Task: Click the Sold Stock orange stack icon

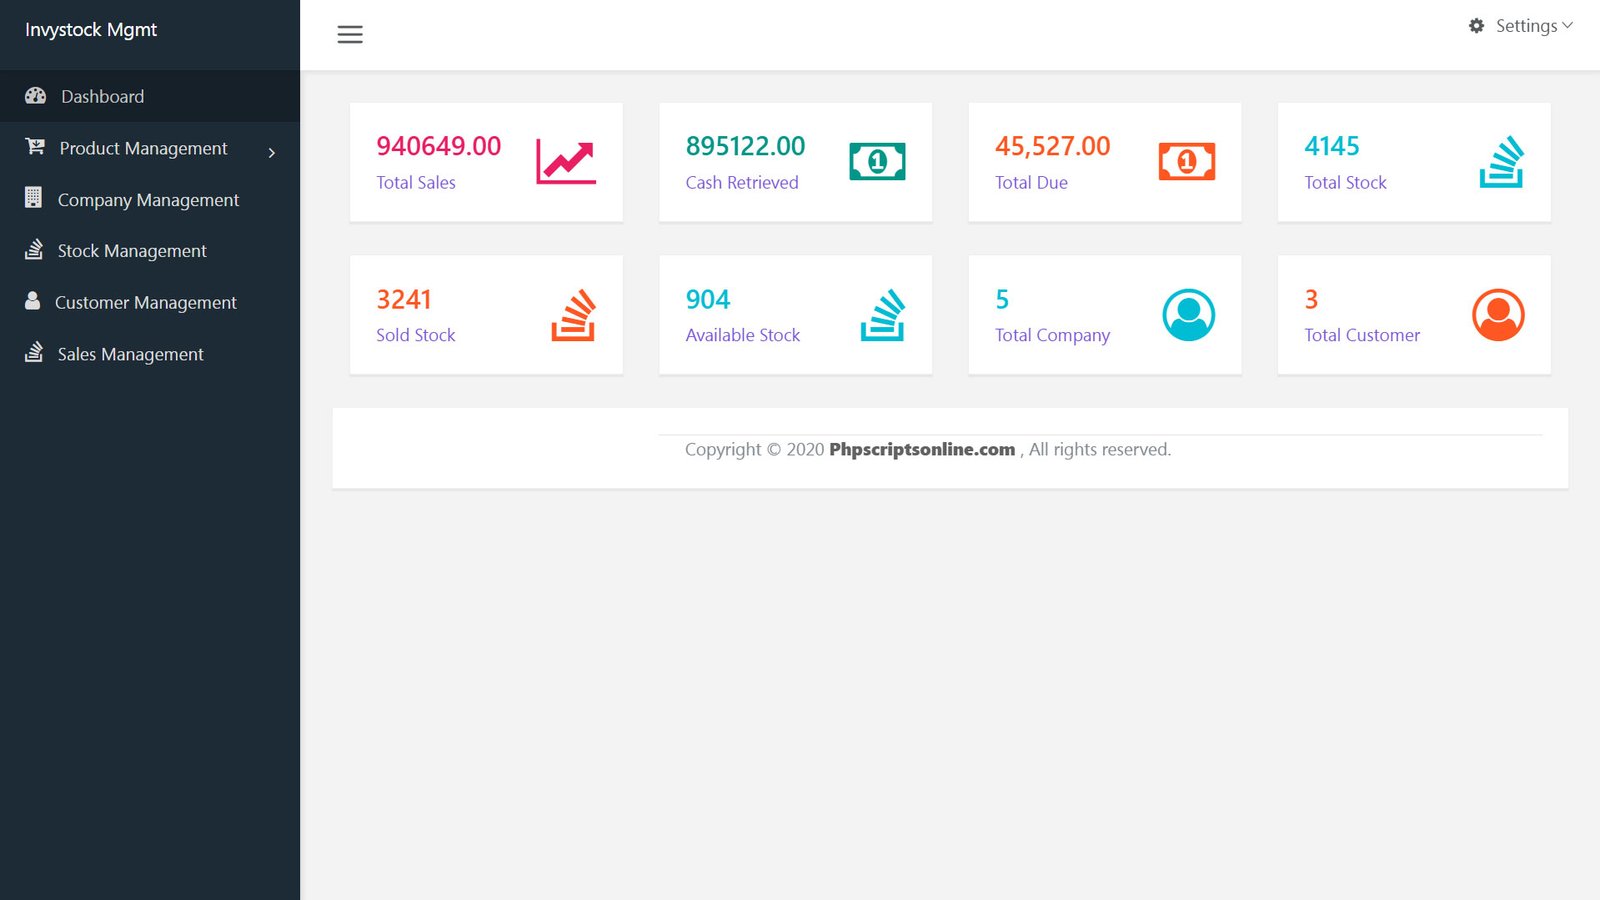Action: click(x=573, y=315)
